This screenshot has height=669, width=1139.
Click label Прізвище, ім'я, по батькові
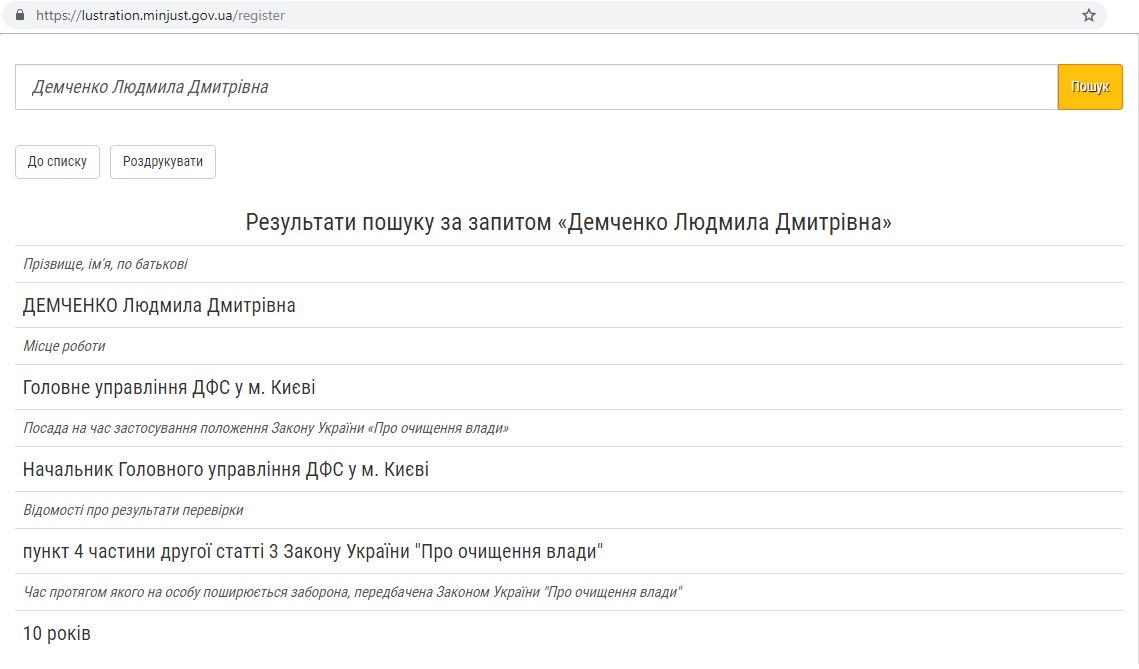[x=105, y=264]
